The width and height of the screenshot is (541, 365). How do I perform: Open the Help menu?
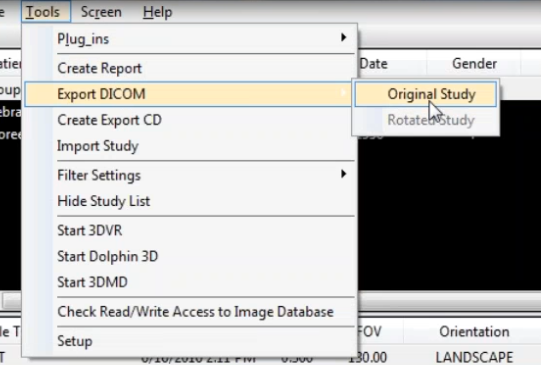coord(157,12)
